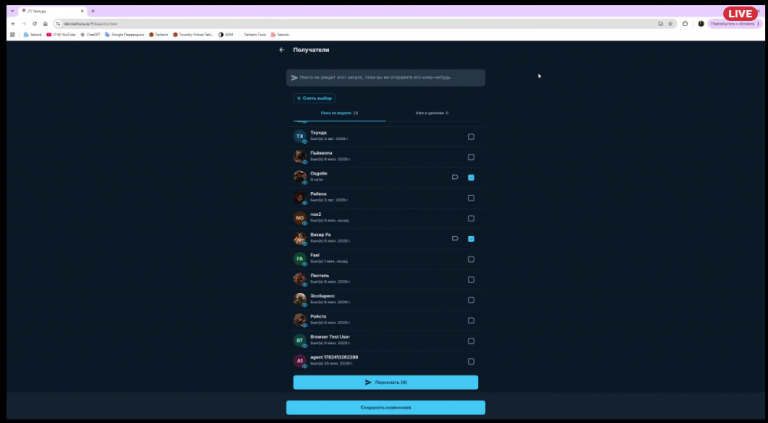Open the tab search chevron in browser
This screenshot has height=423, width=768.
tap(12, 11)
